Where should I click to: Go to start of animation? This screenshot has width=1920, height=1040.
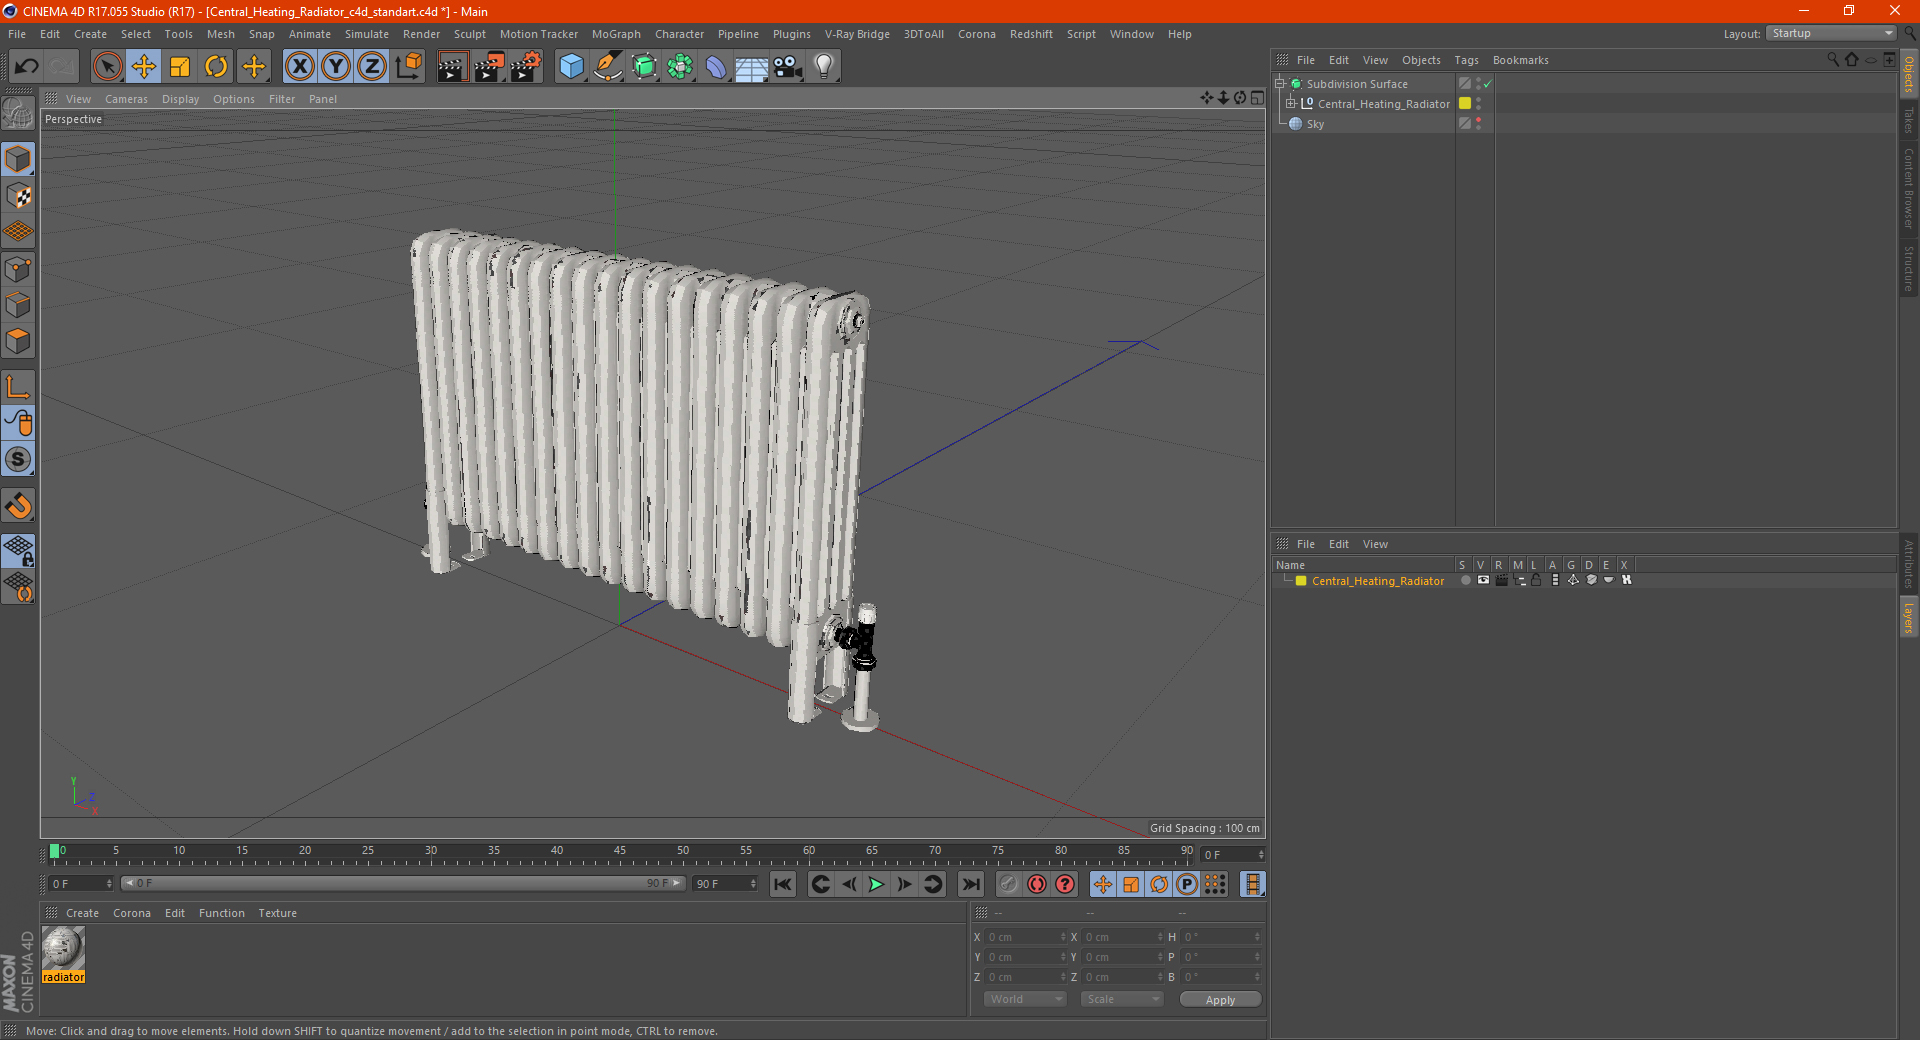pyautogui.click(x=783, y=884)
